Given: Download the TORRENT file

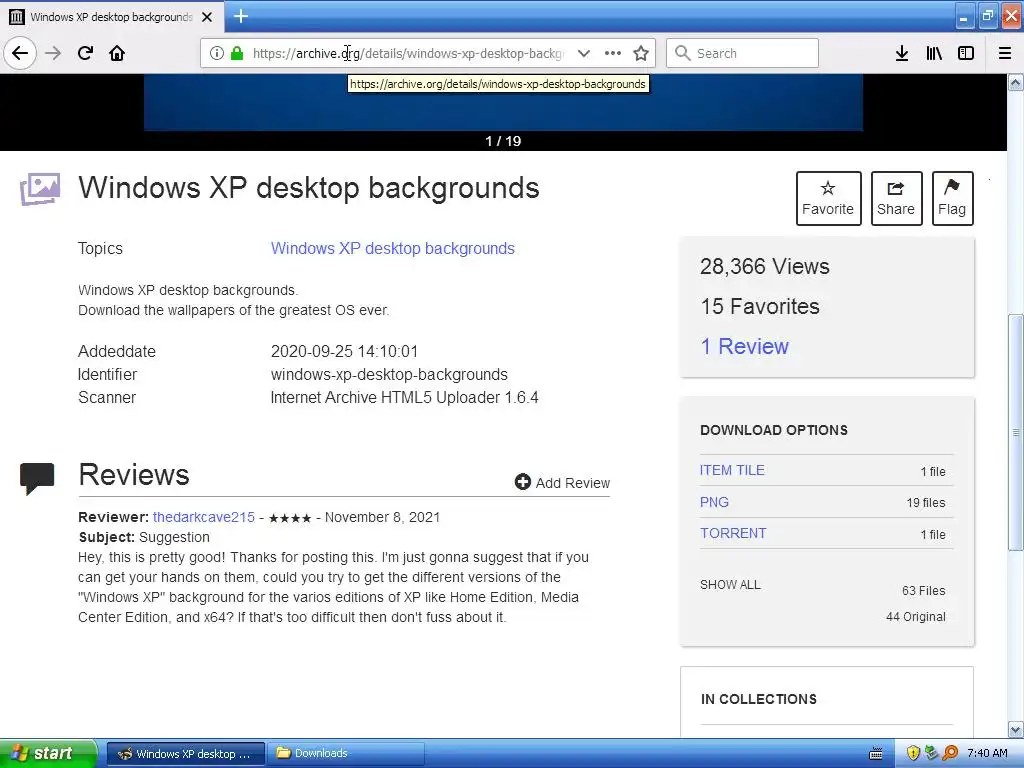Looking at the screenshot, I should 733,534.
